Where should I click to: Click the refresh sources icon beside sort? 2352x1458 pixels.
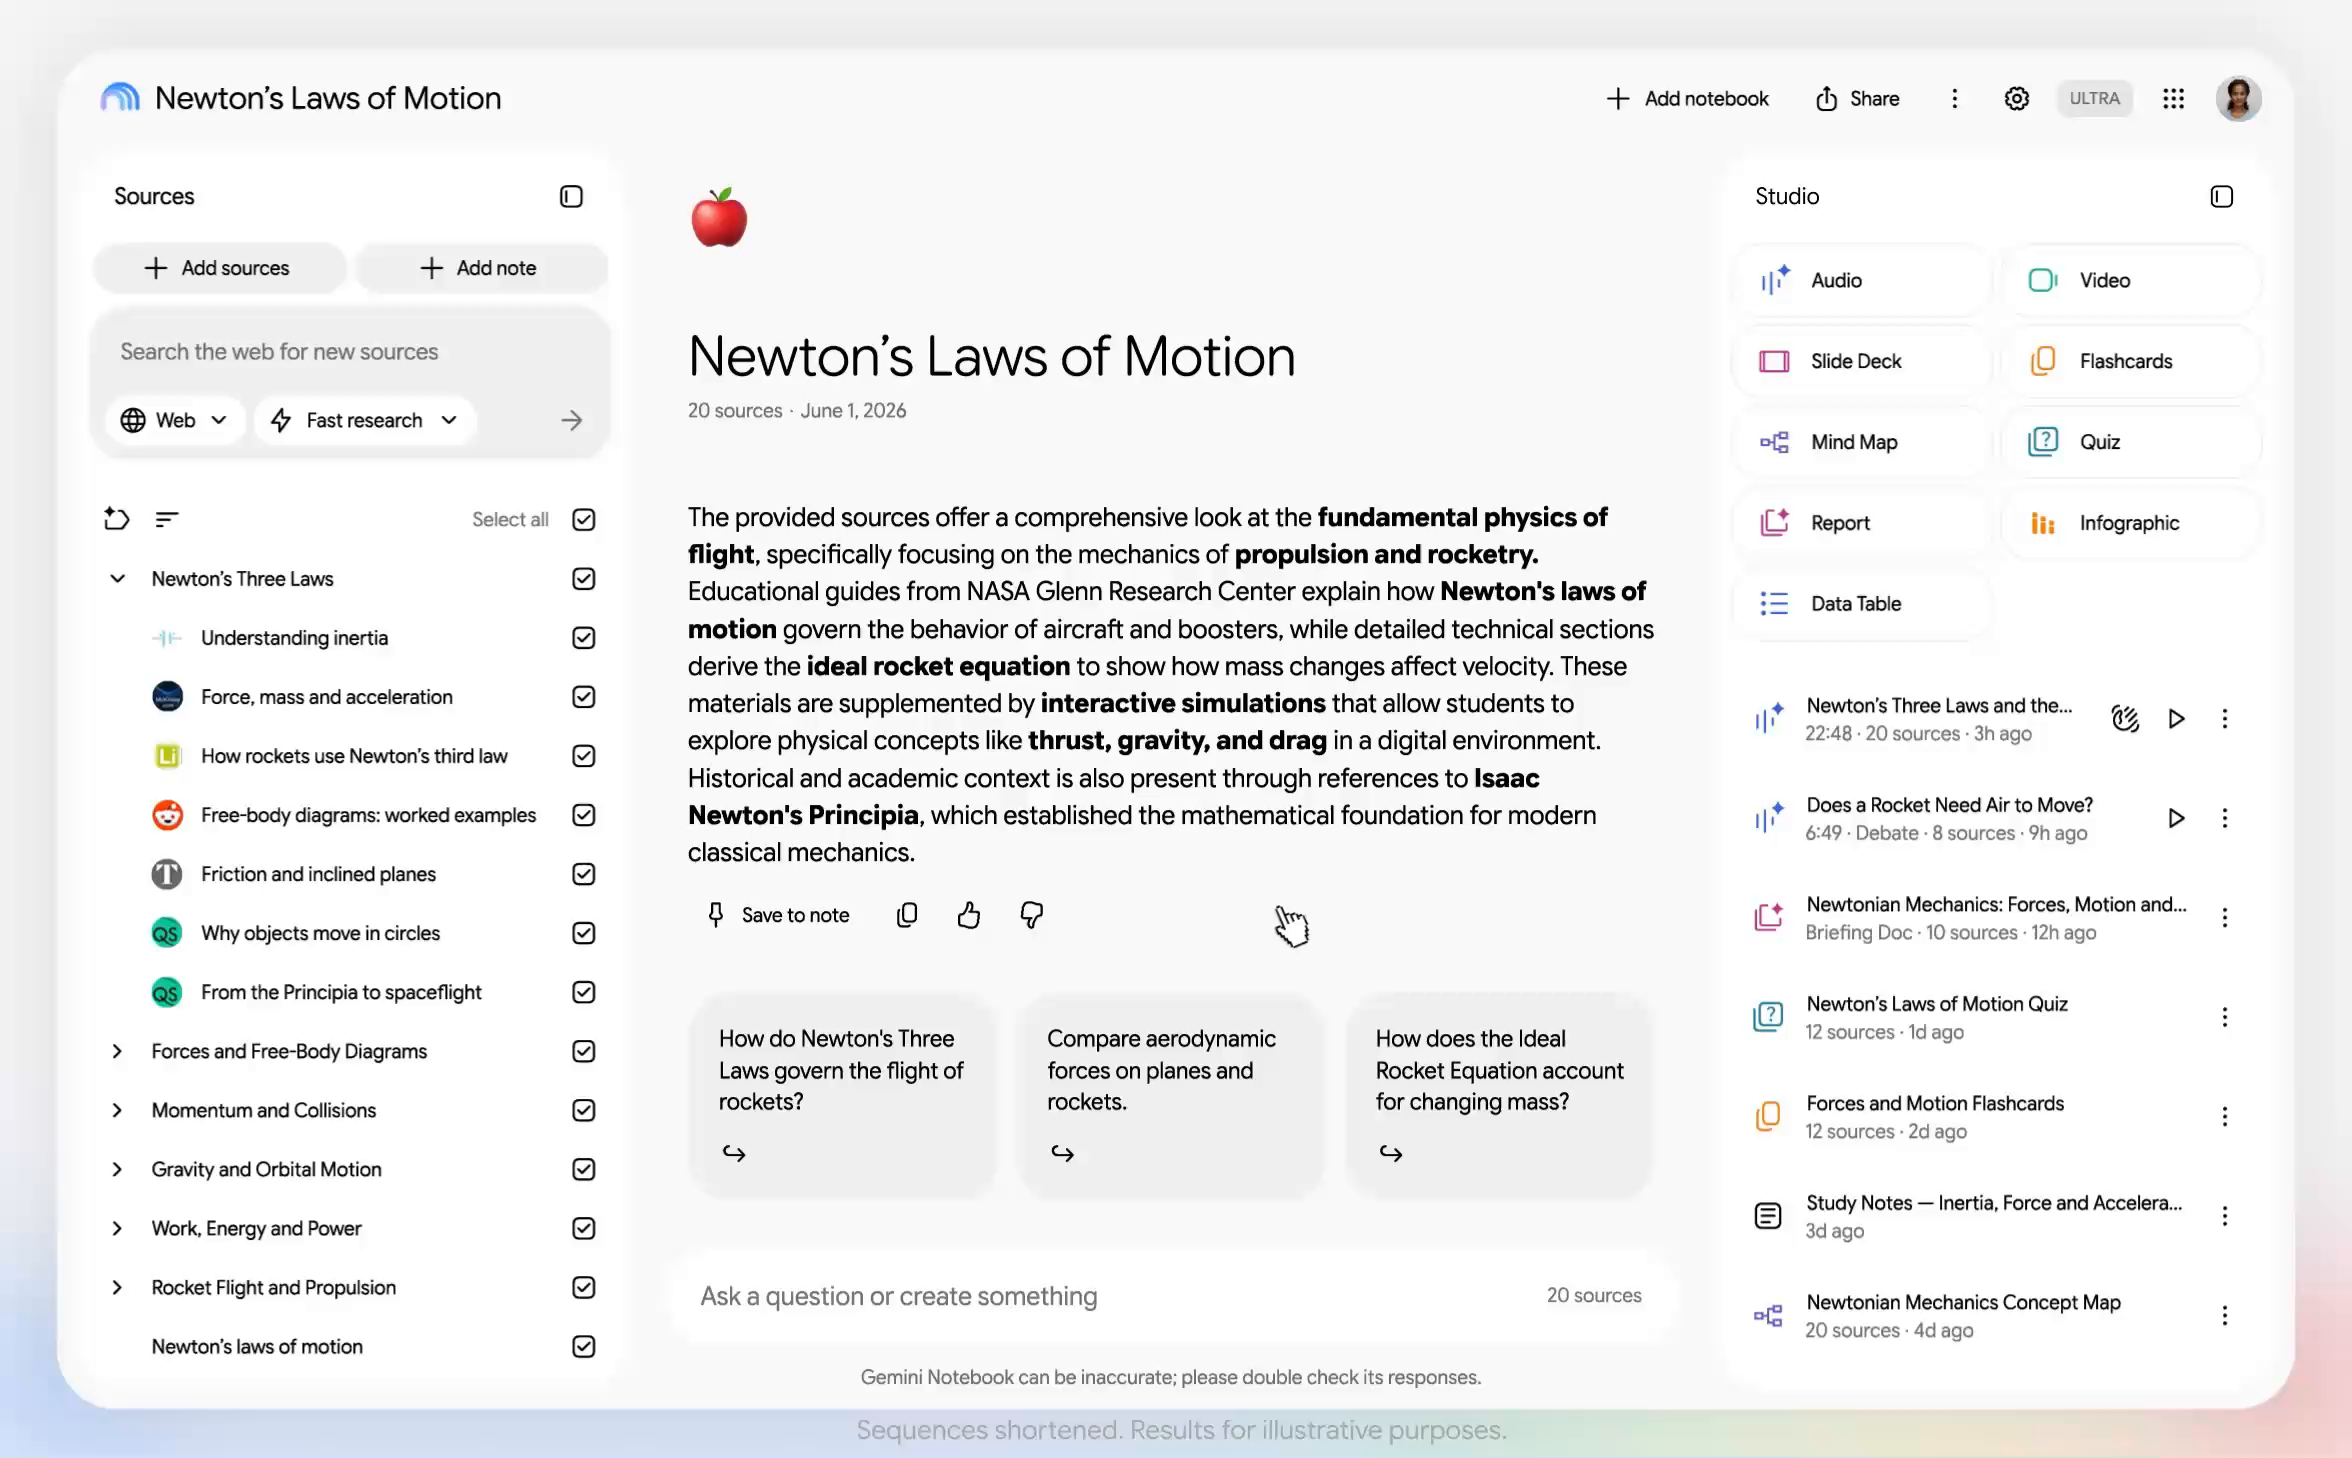click(x=117, y=518)
